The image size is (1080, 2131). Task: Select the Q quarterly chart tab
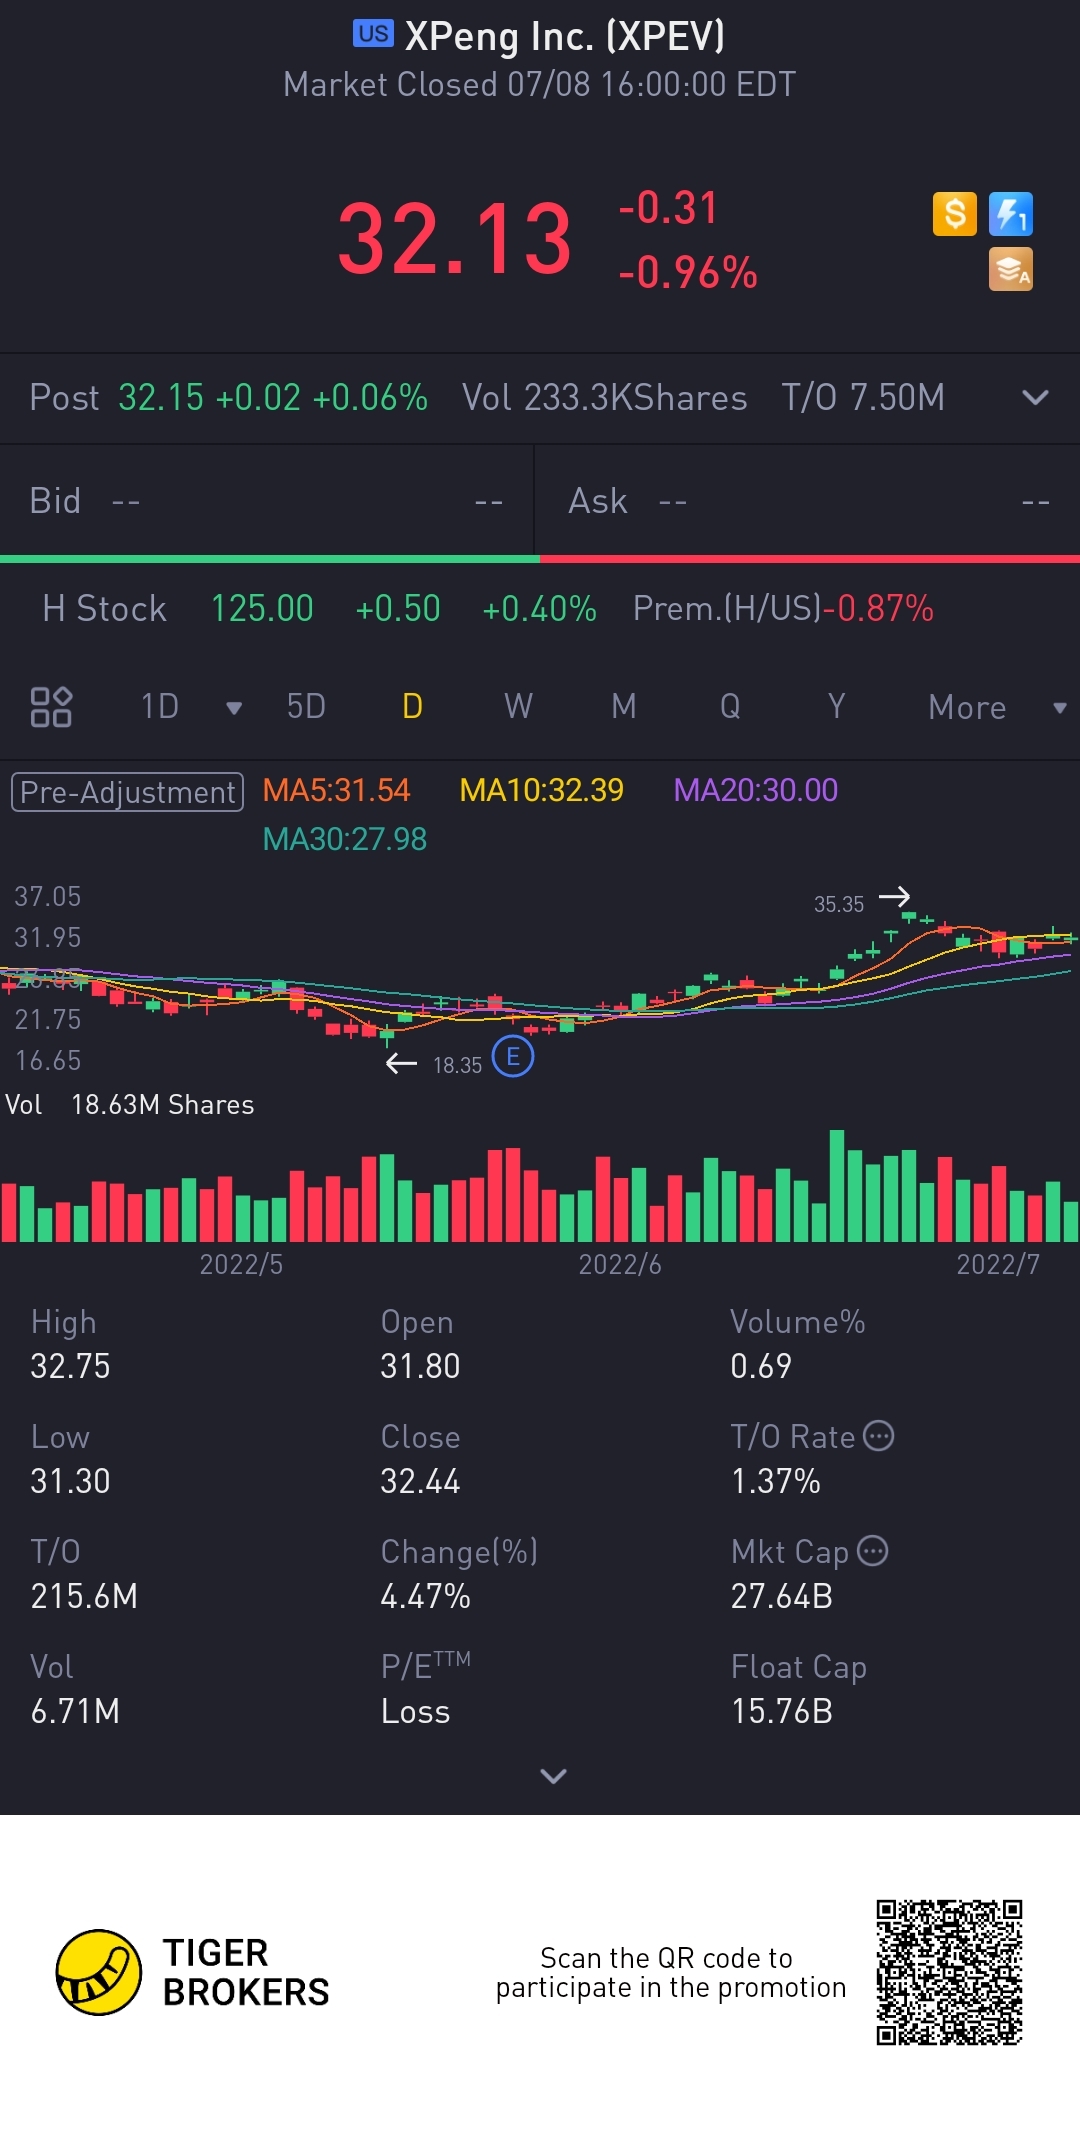click(730, 707)
